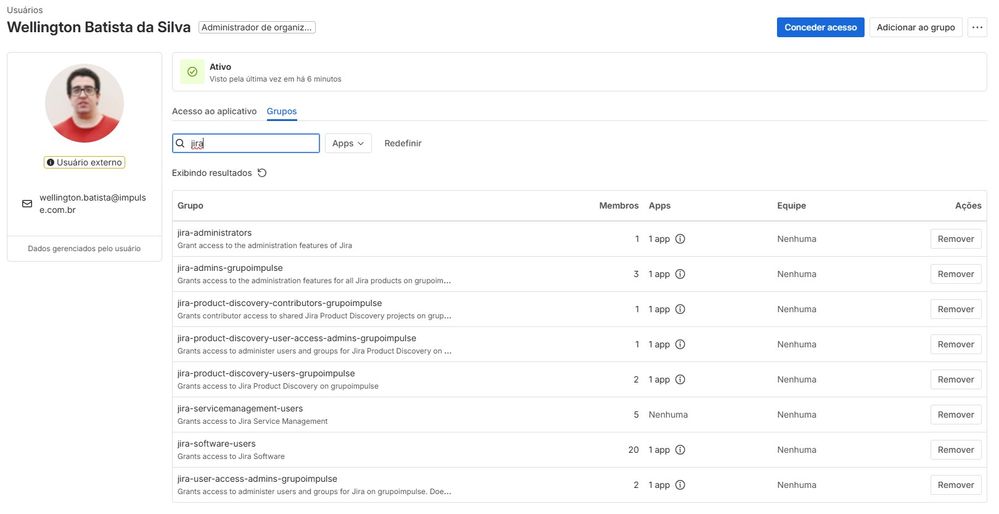Remove user from jira-admins-grupoimpulse group
Image resolution: width=999 pixels, height=514 pixels.
coord(956,274)
